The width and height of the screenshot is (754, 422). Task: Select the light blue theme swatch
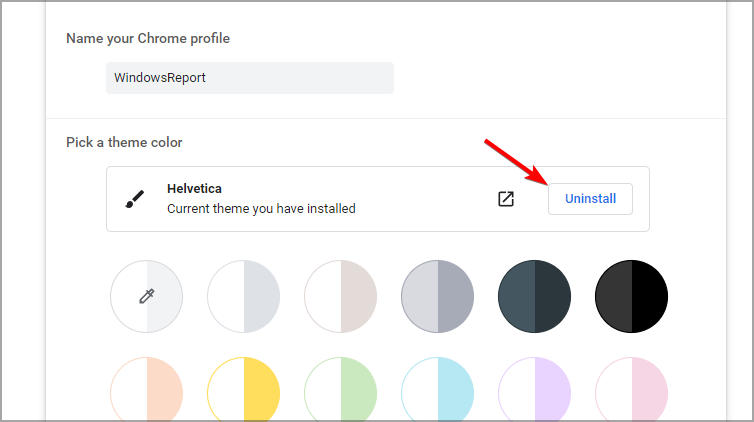tap(438, 389)
